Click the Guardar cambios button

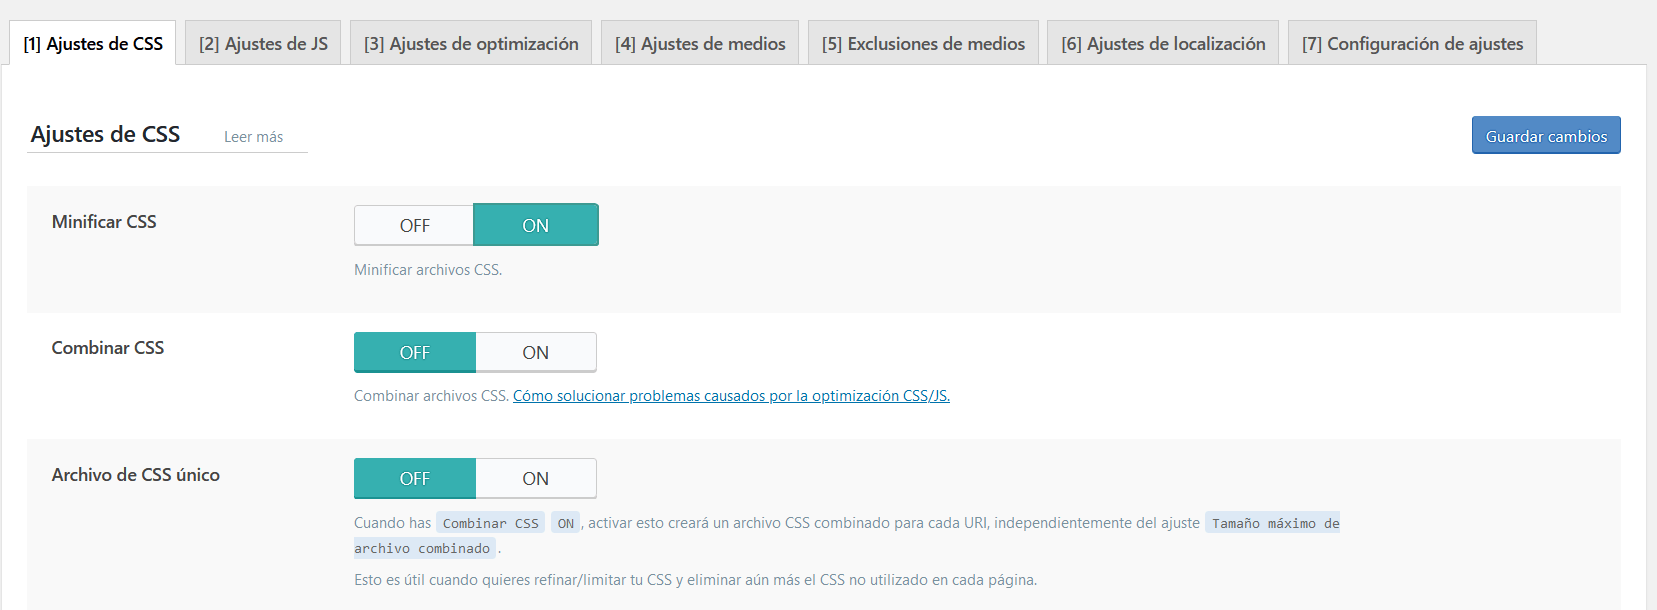[x=1546, y=136]
